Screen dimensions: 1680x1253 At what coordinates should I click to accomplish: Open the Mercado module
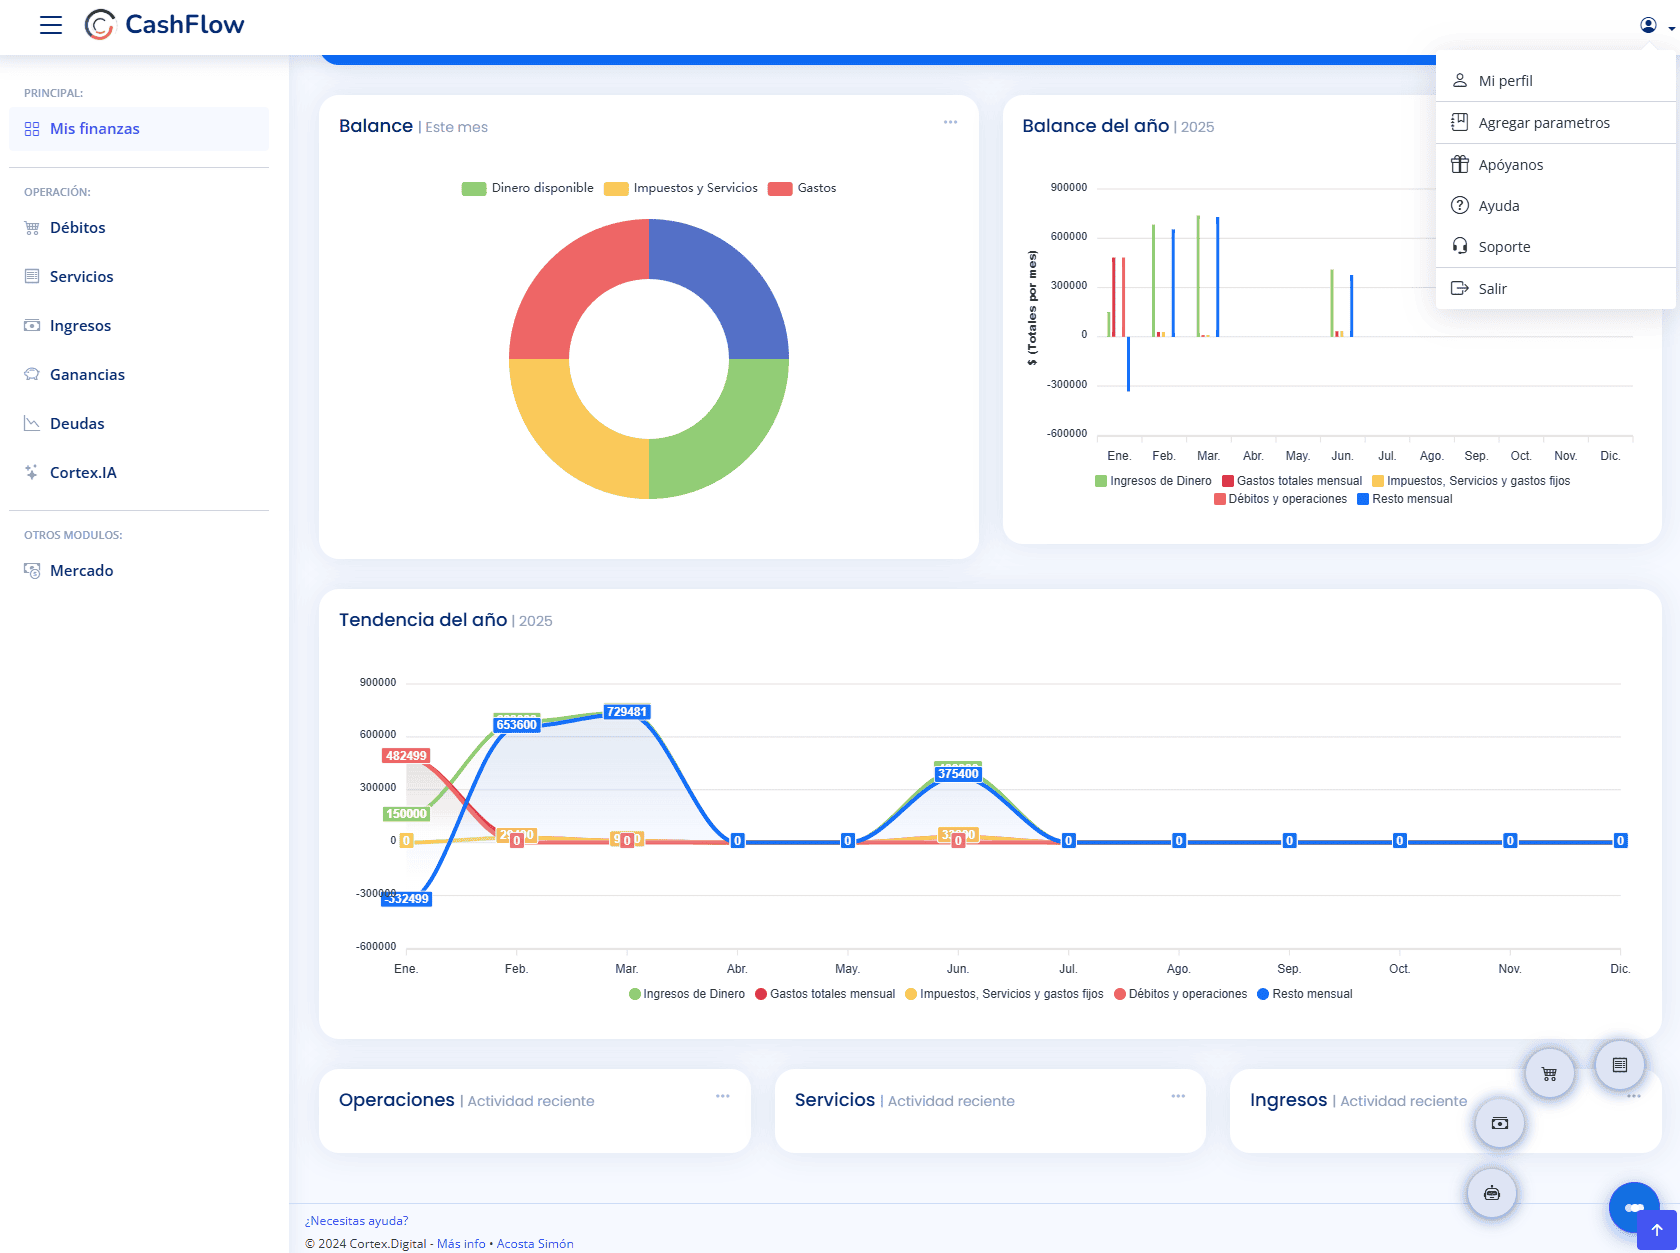pyautogui.click(x=81, y=570)
